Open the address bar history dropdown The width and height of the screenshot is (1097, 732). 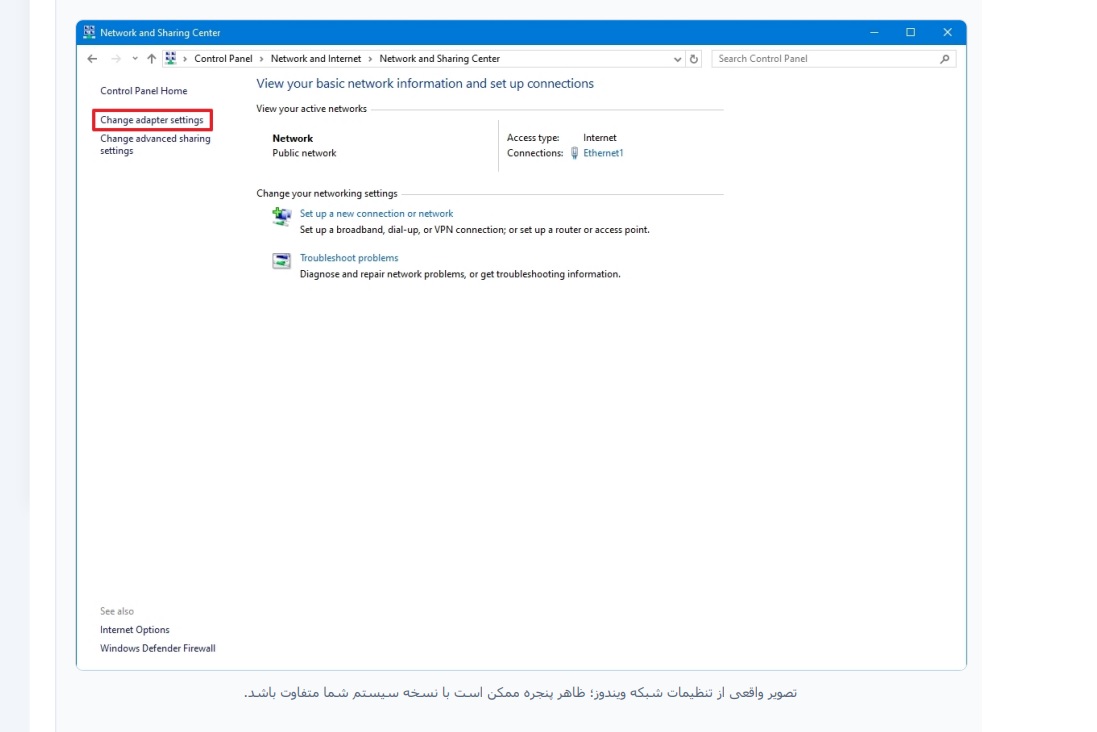pos(677,59)
